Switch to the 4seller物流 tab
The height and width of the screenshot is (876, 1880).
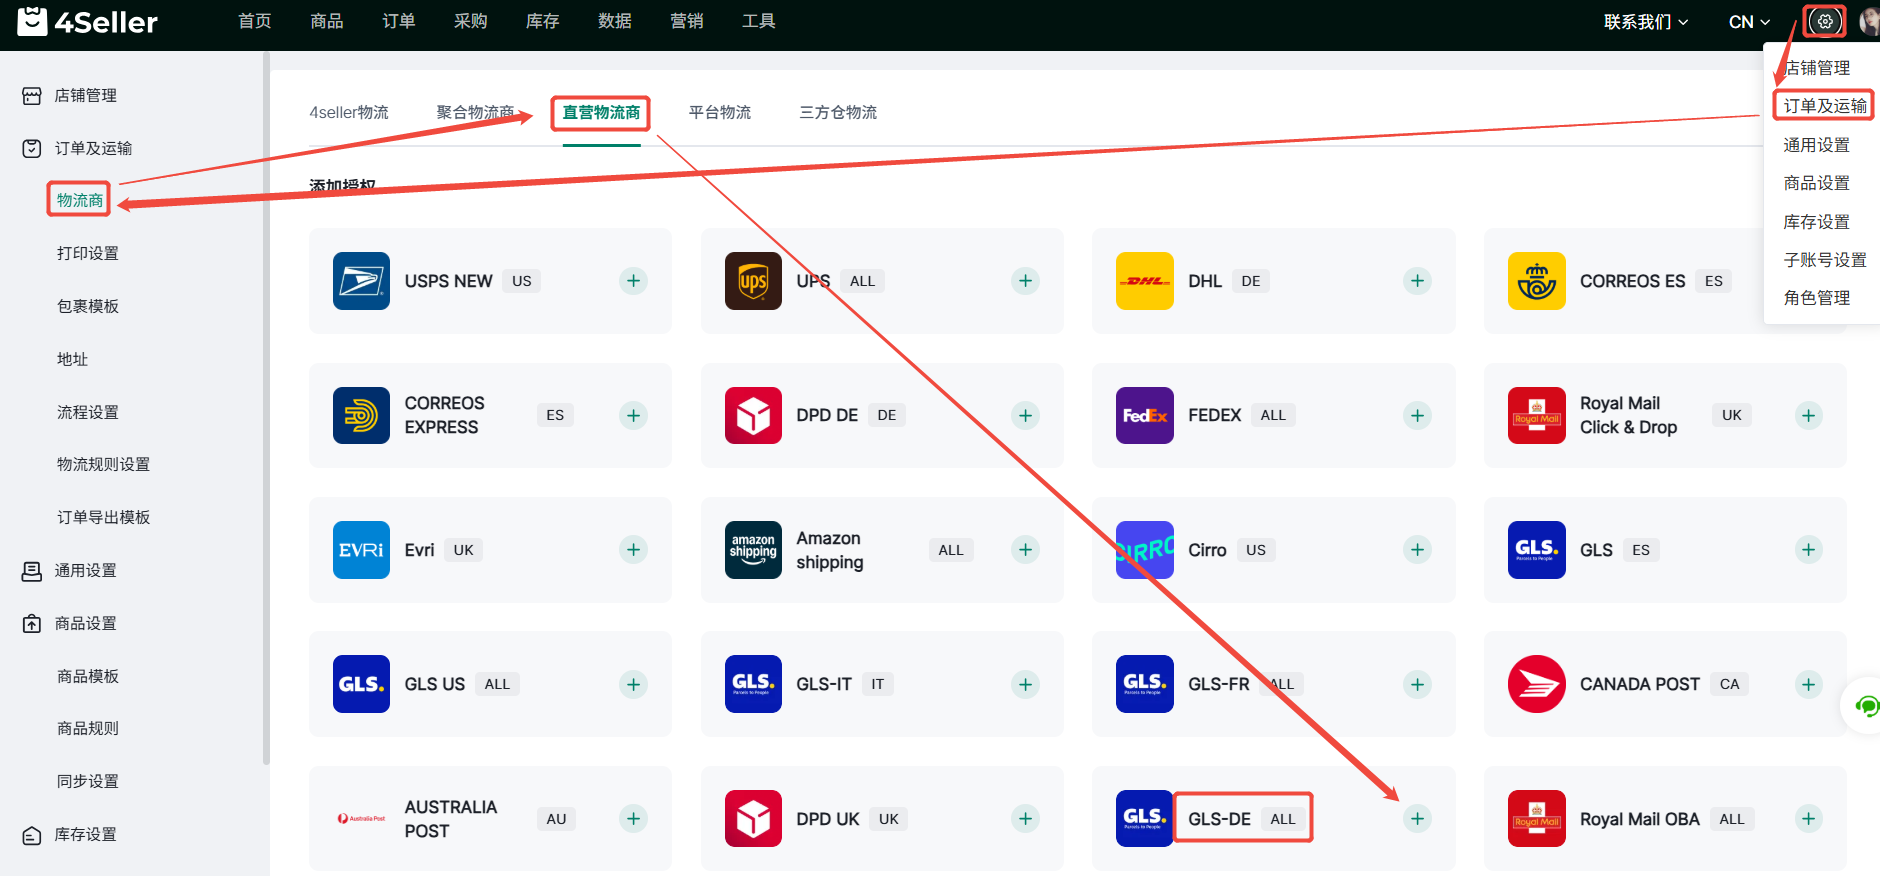[x=349, y=112]
